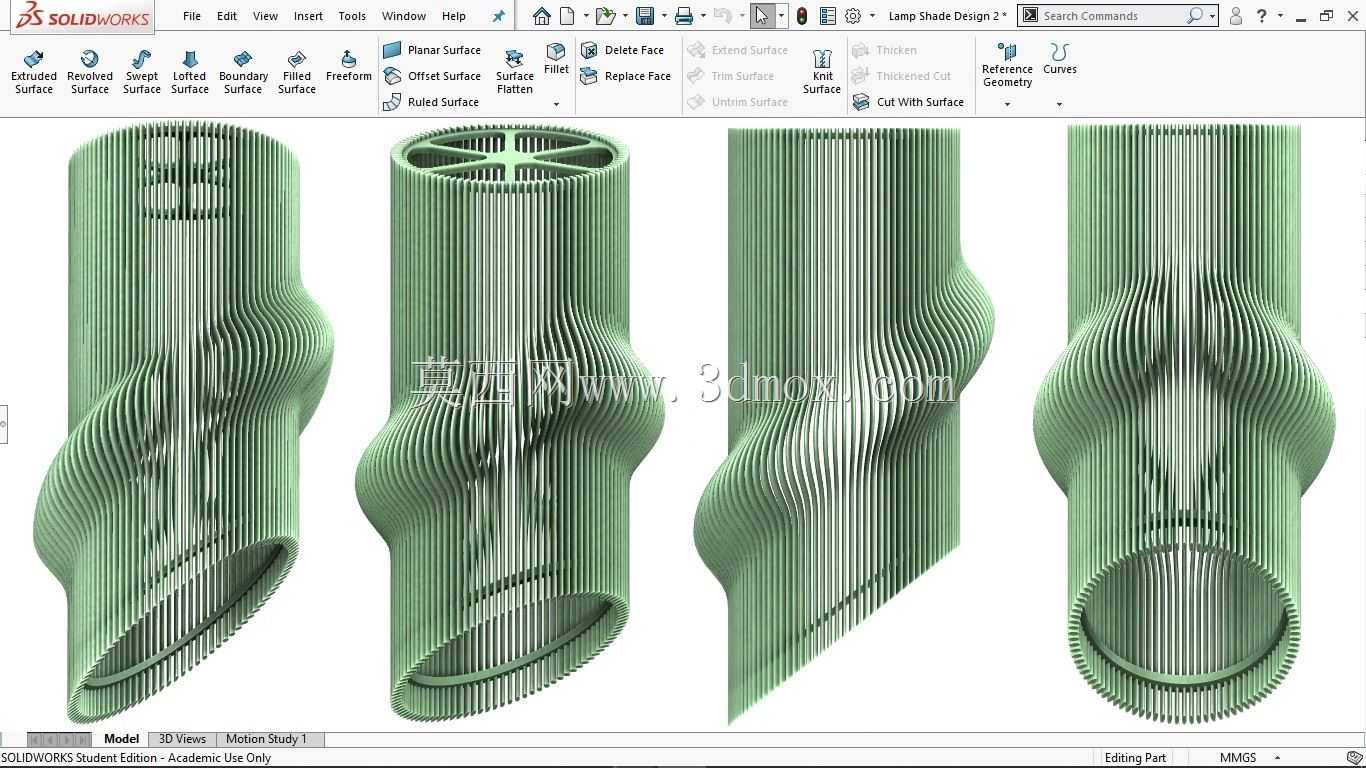This screenshot has width=1366, height=768.
Task: Open the user login icon
Action: 1236,16
